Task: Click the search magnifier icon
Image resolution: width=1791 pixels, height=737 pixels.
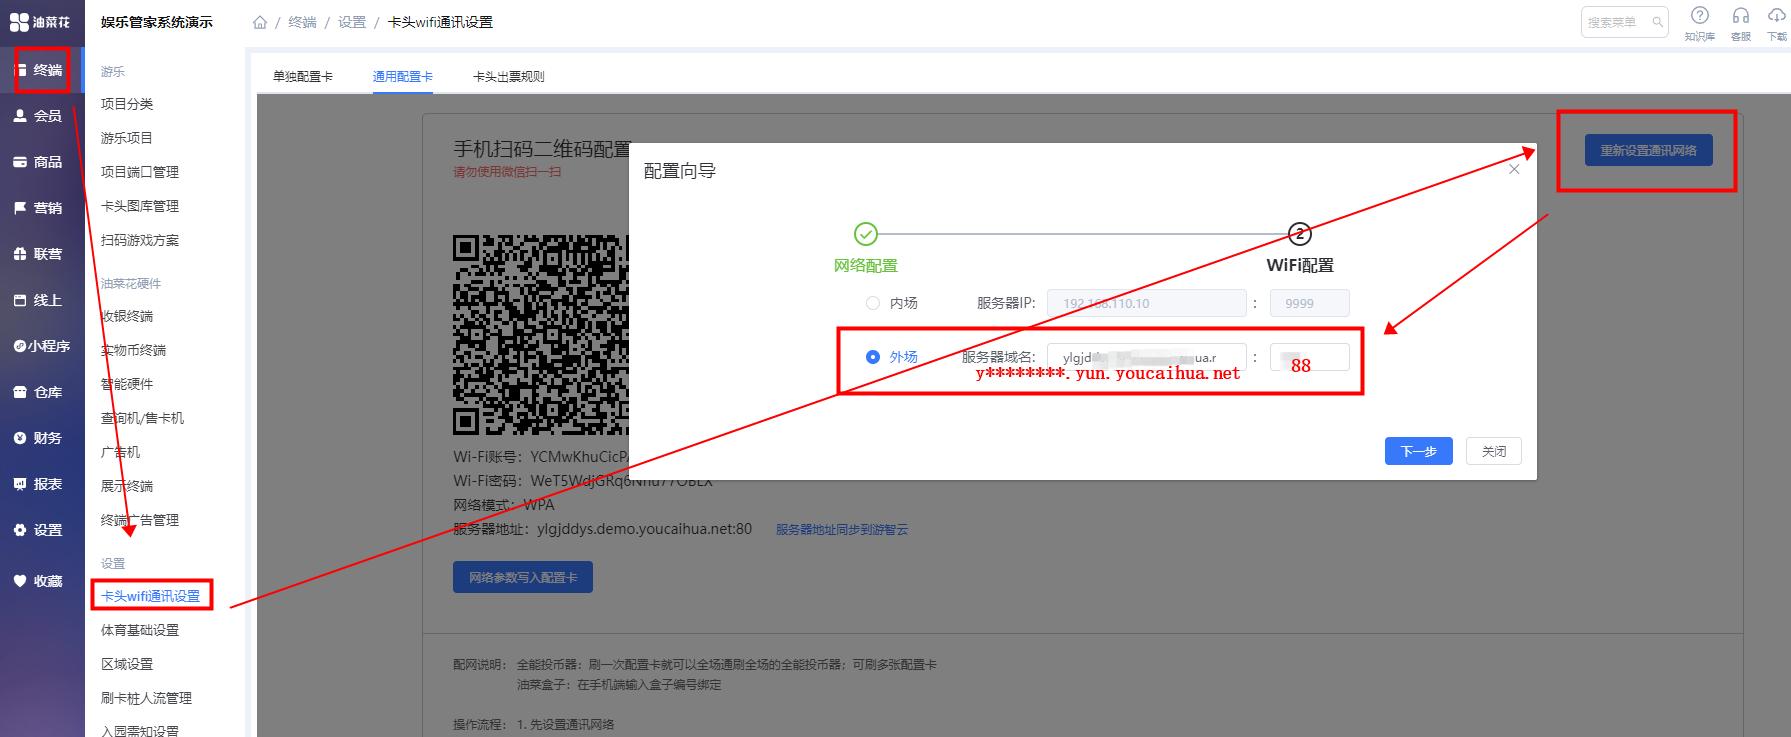Action: coord(1658,22)
